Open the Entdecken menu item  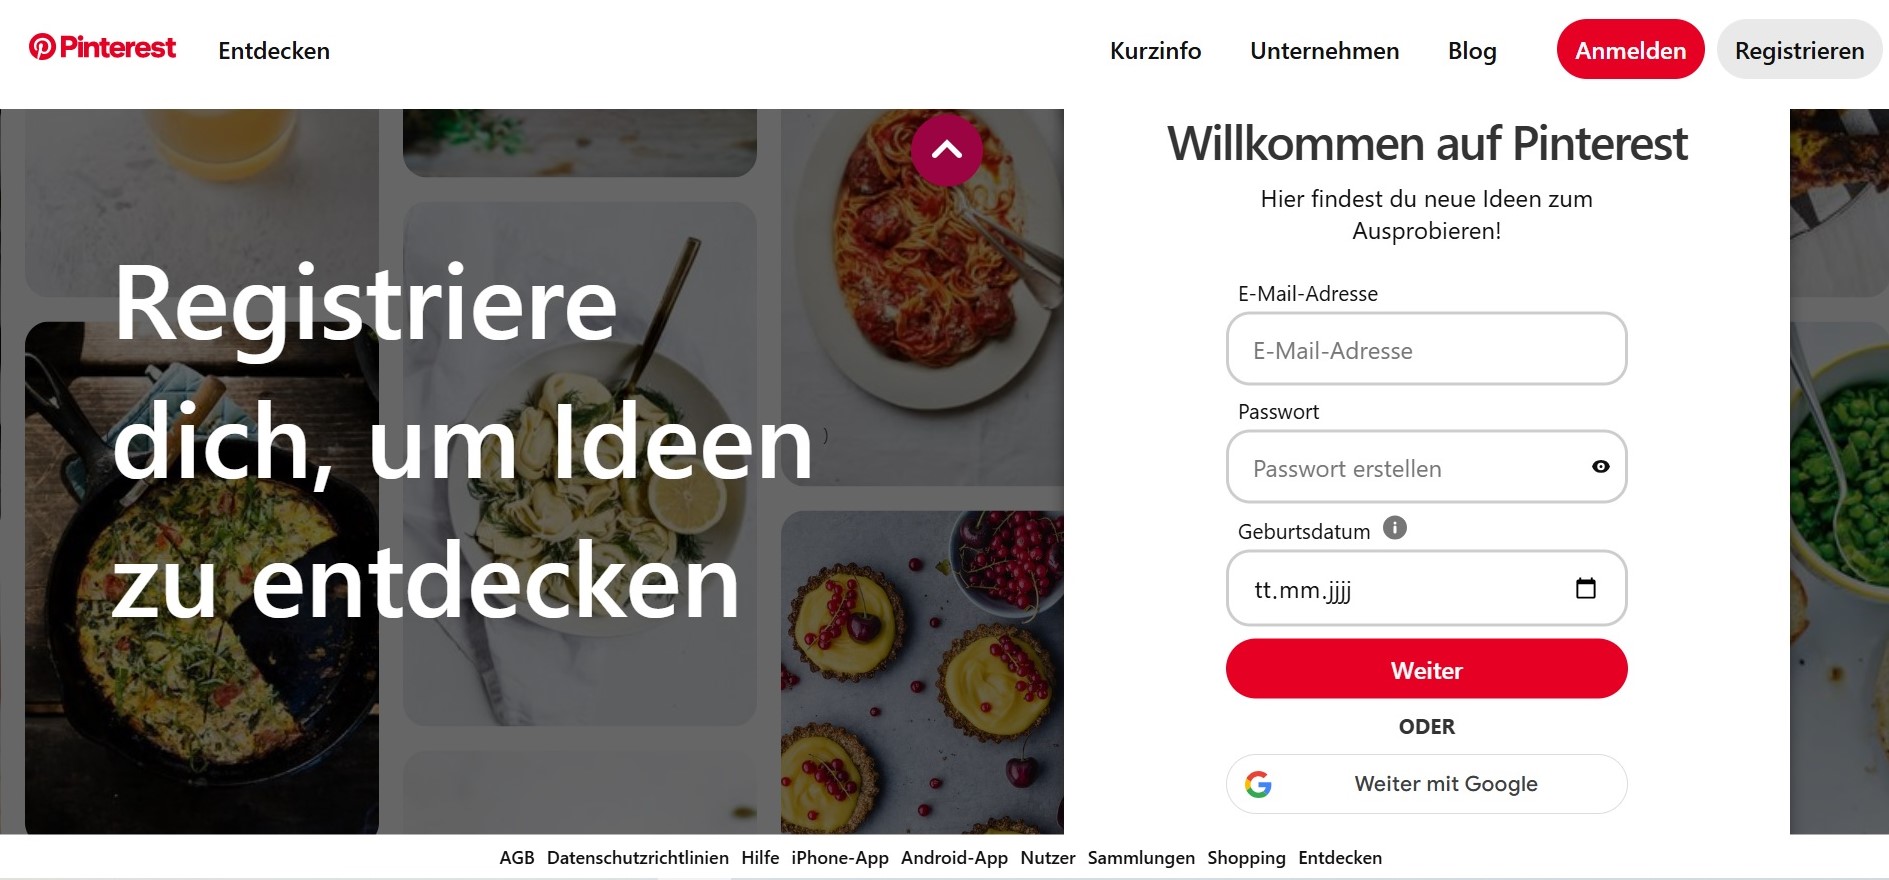click(274, 51)
